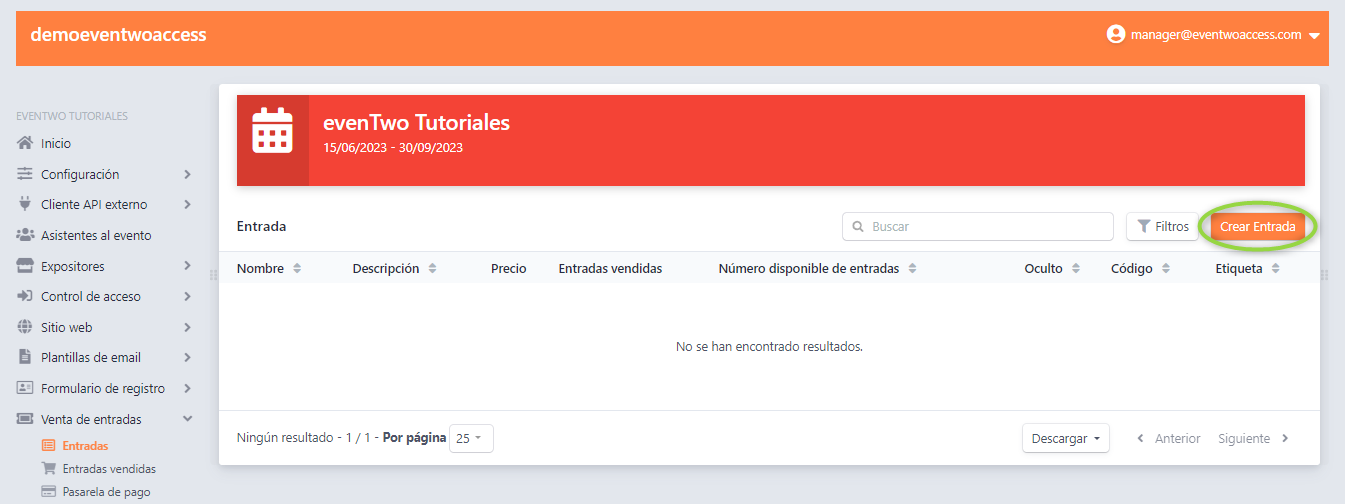Expand the Plantillas de email chevron
Image resolution: width=1345 pixels, height=504 pixels.
tap(188, 357)
